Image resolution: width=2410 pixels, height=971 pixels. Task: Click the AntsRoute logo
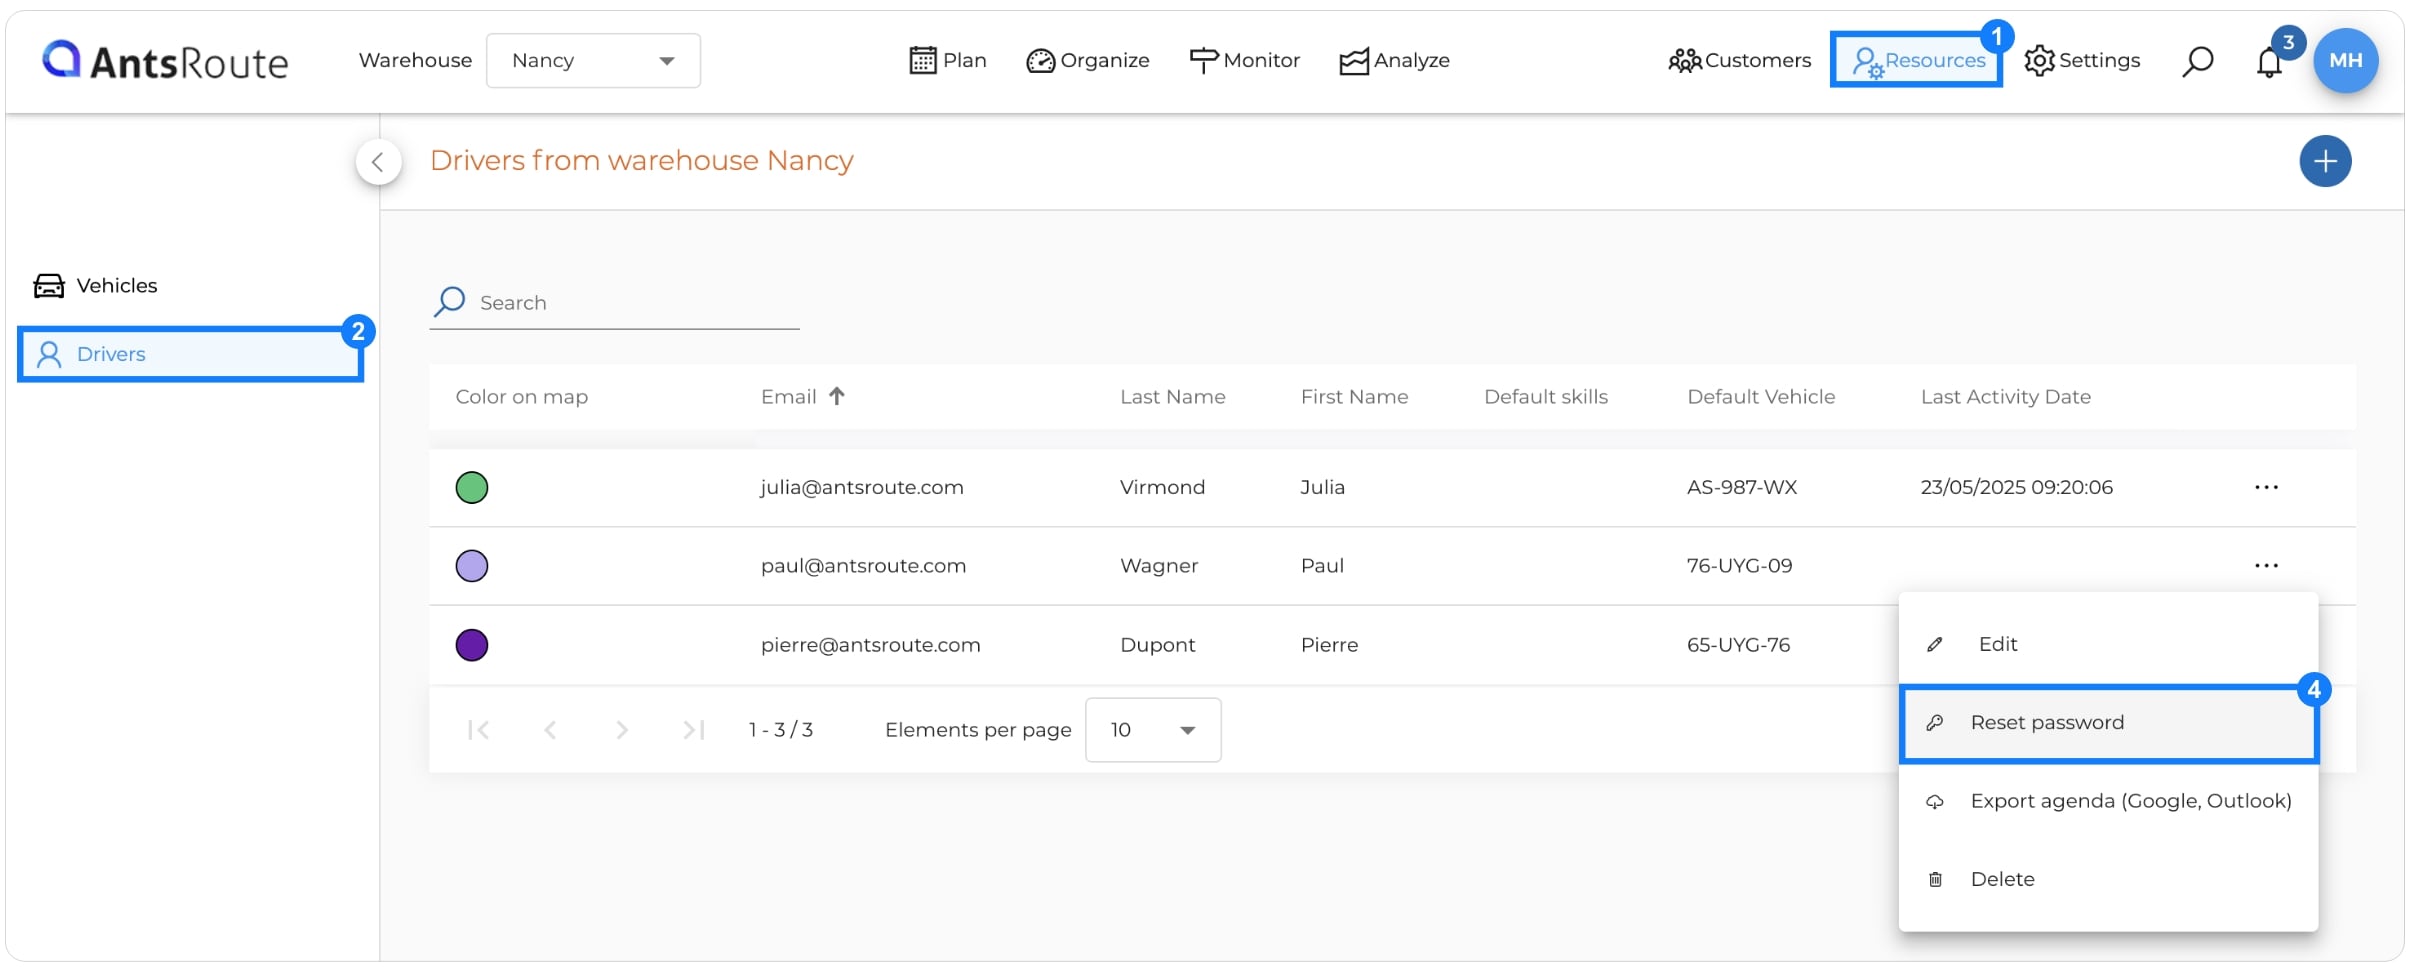(x=165, y=61)
